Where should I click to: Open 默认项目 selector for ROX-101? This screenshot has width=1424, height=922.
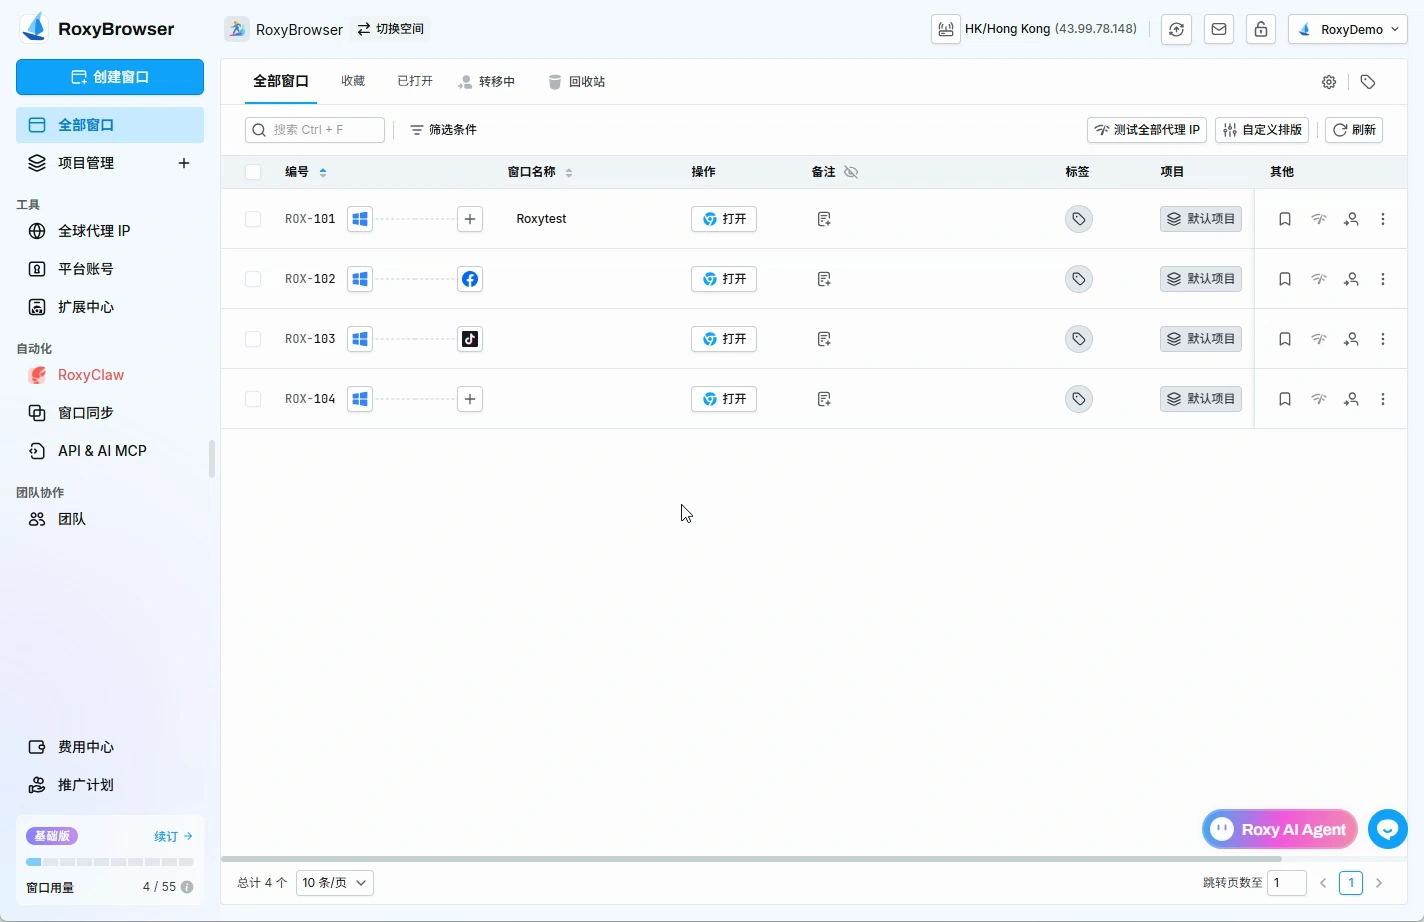[x=1201, y=219]
